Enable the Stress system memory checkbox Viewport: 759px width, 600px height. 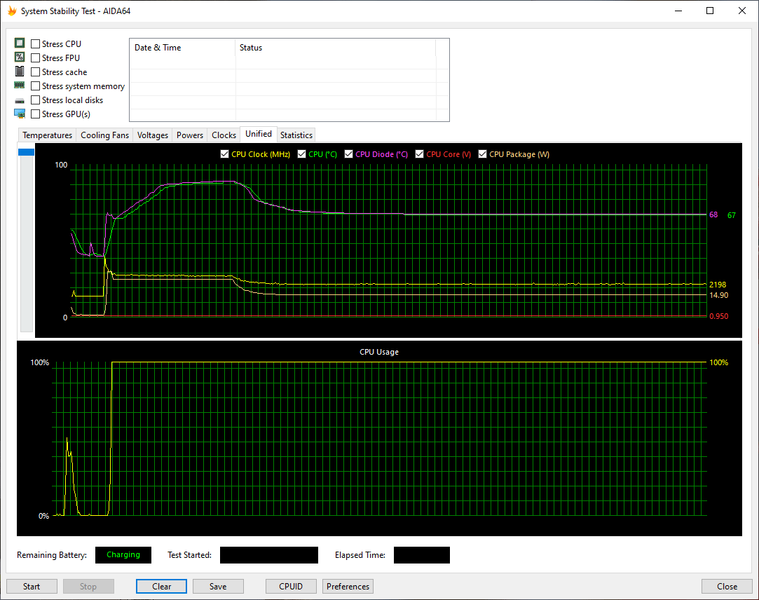pyautogui.click(x=36, y=86)
